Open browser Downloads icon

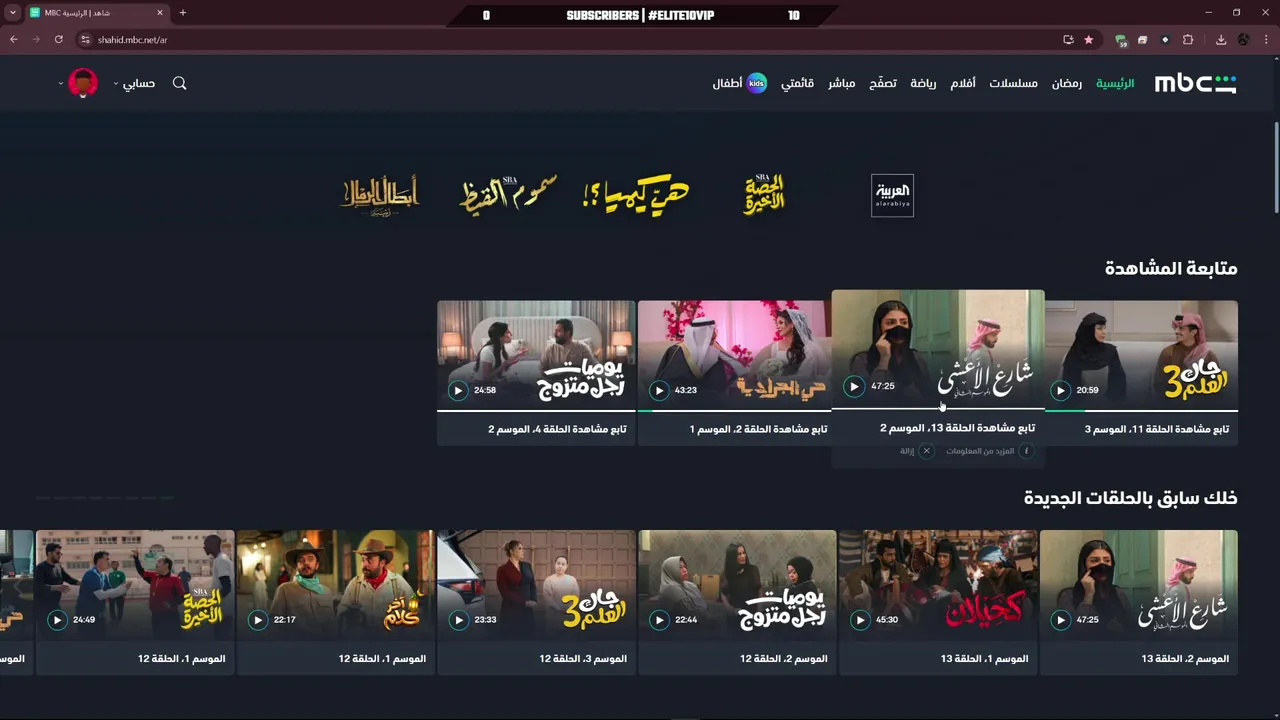point(1221,40)
